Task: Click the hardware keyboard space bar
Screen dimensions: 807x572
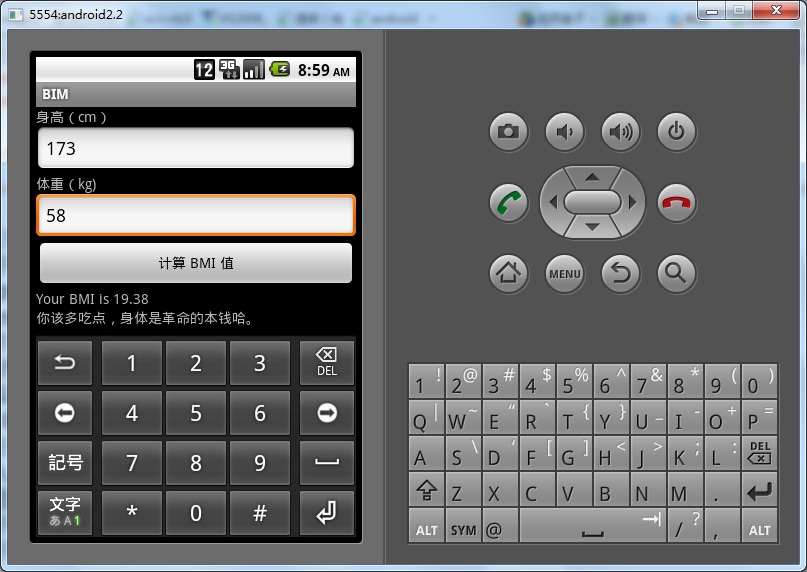Action: pos(593,526)
